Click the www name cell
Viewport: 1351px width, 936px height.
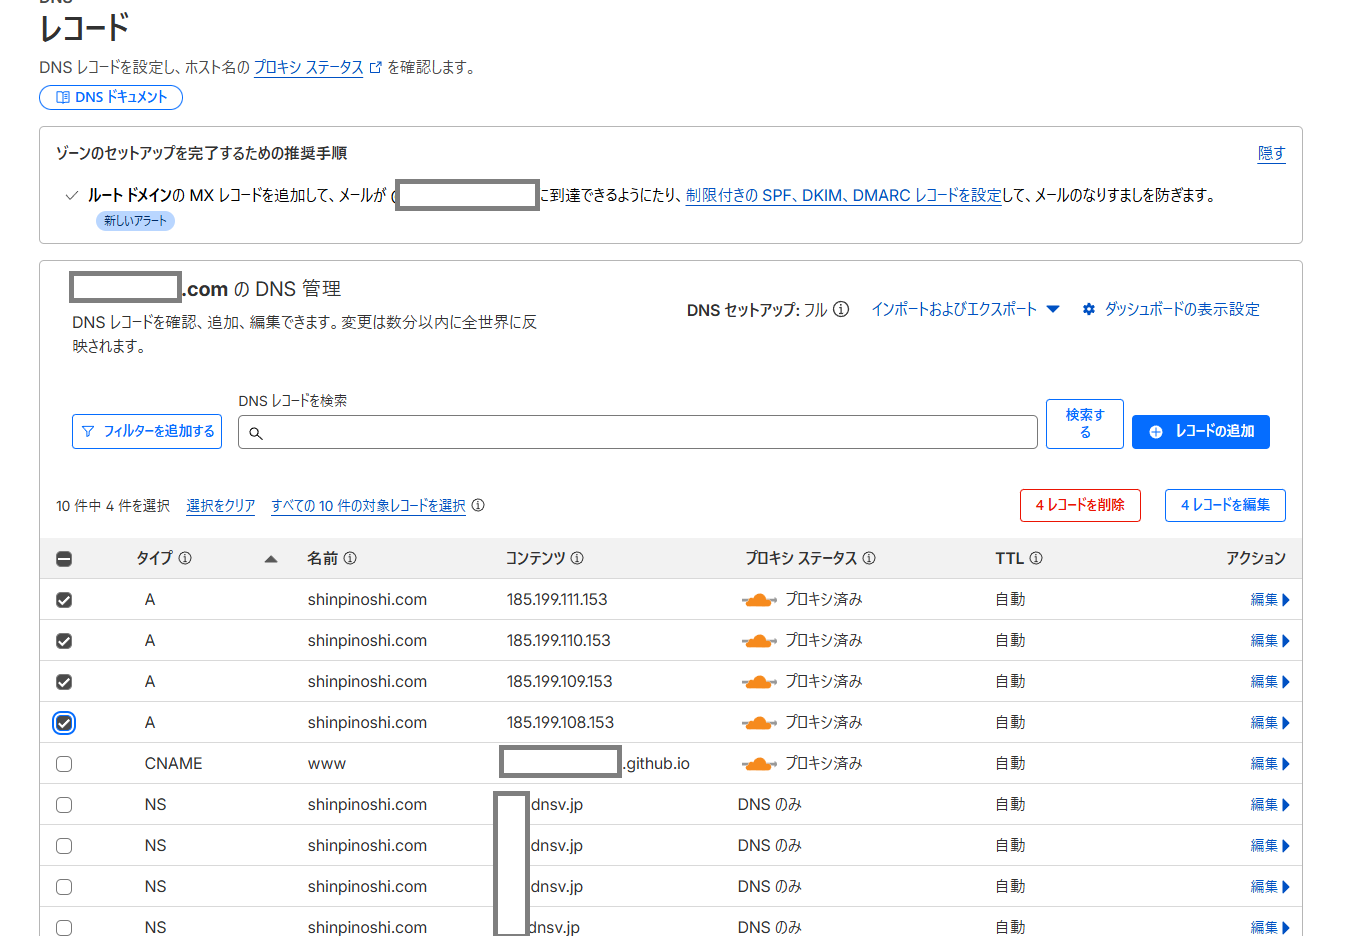click(327, 764)
